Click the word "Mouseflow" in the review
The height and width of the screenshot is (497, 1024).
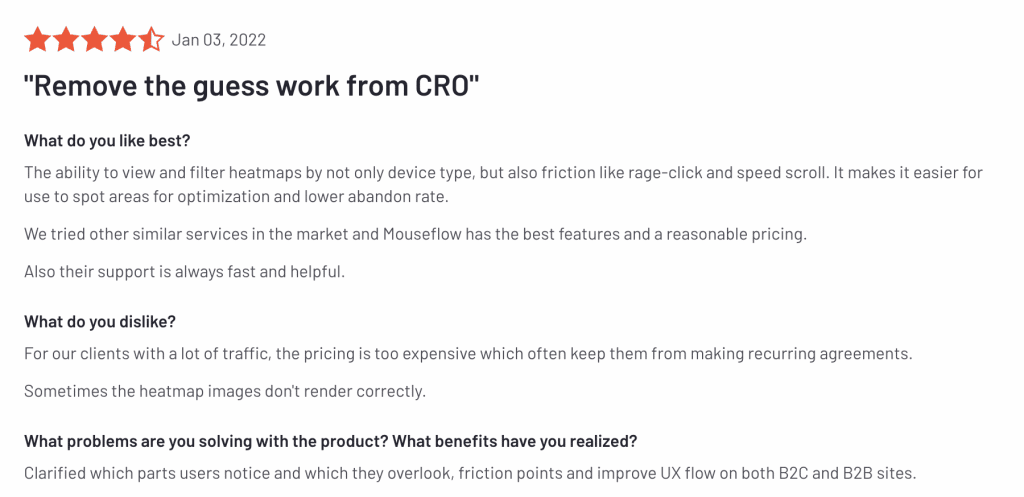click(420, 234)
